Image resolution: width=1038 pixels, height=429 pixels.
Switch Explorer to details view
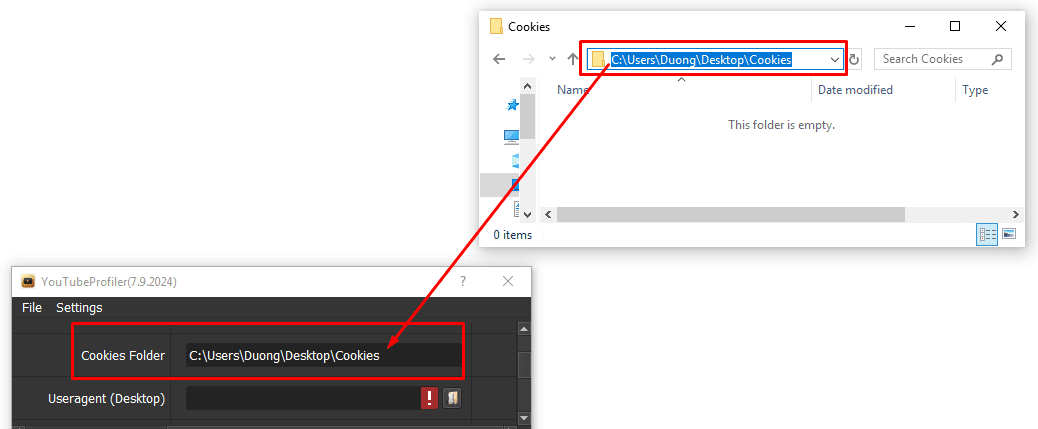pyautogui.click(x=987, y=234)
